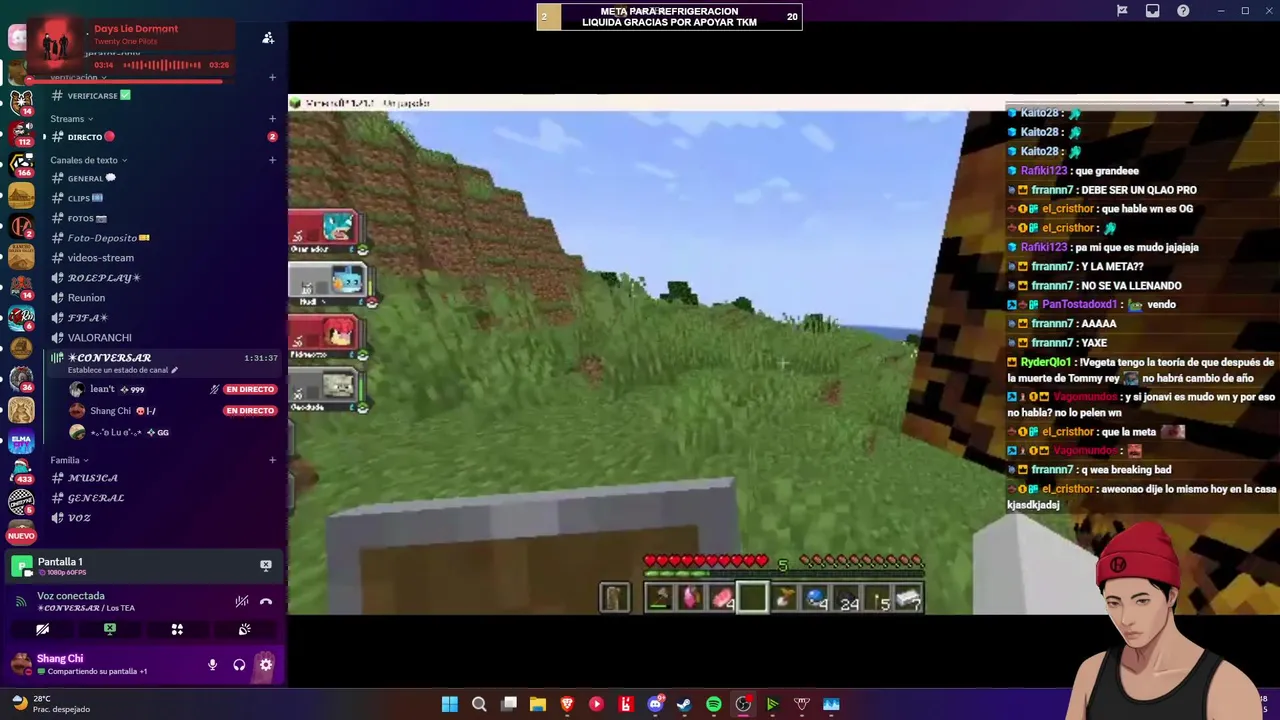Stop streaming Pantalla 1 icon

[x=266, y=565]
